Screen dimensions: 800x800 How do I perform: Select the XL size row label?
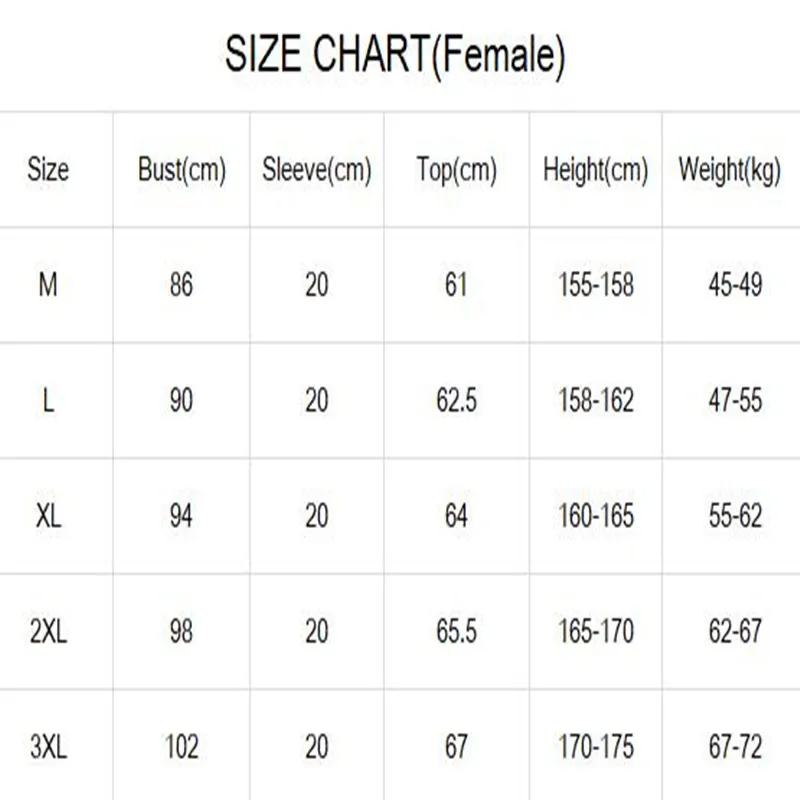(48, 516)
